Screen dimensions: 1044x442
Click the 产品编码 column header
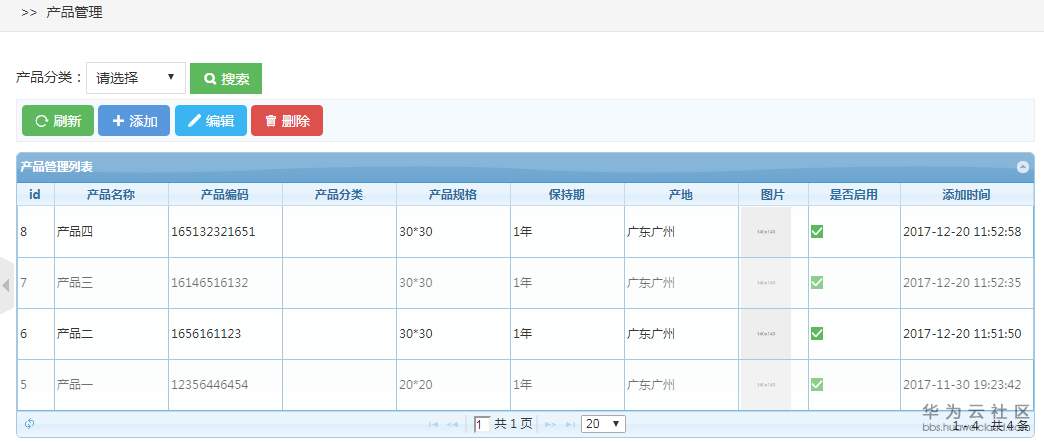(225, 194)
